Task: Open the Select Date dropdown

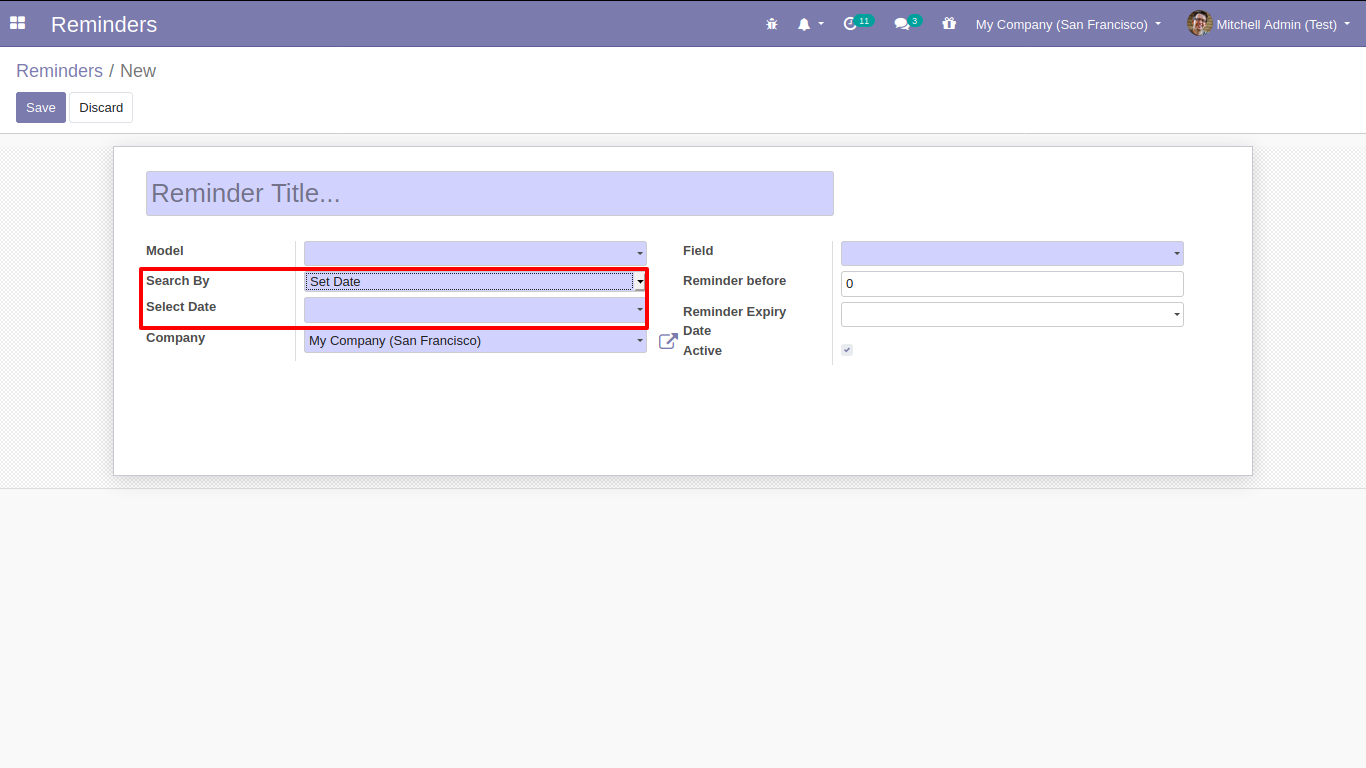Action: click(x=475, y=310)
